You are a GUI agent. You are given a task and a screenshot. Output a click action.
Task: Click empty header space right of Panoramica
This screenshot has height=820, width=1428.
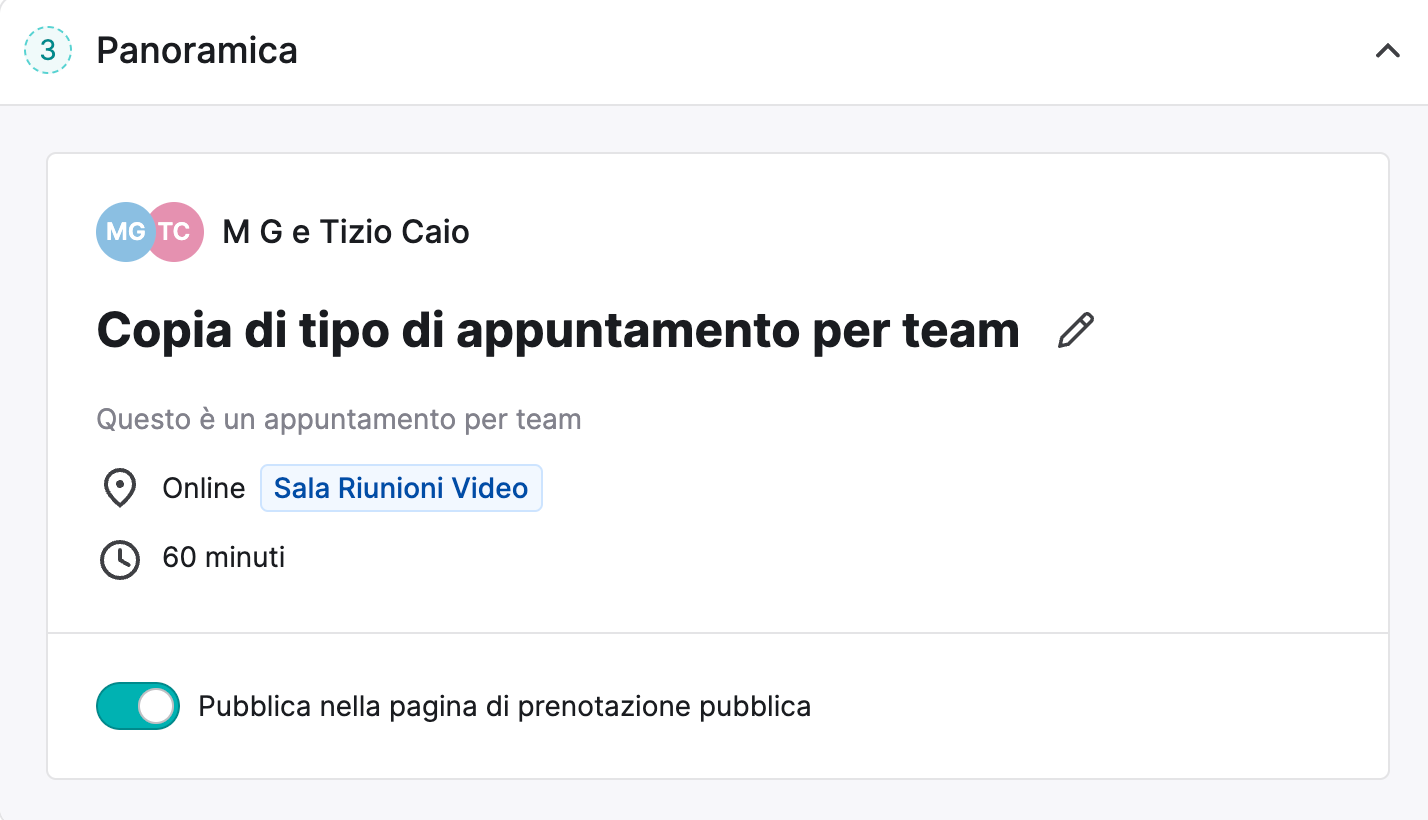coord(800,51)
